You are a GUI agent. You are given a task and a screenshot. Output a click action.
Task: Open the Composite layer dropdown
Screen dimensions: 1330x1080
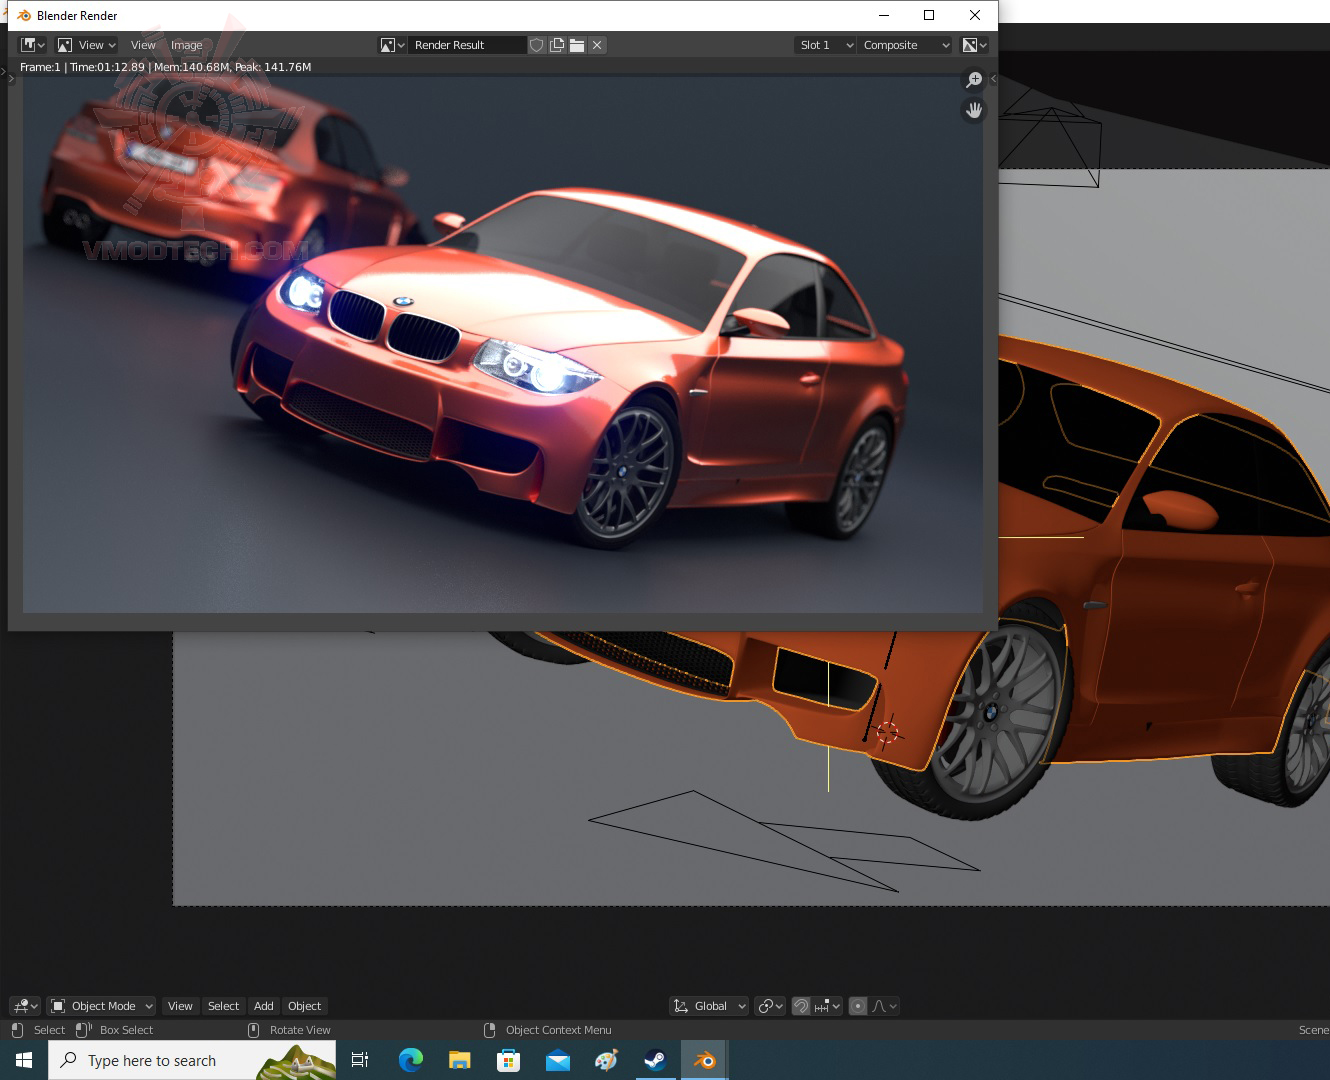(x=905, y=45)
